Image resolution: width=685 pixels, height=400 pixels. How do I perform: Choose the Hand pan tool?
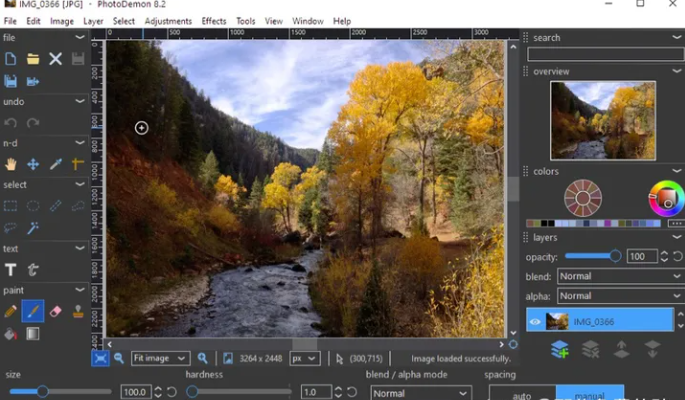coord(11,164)
